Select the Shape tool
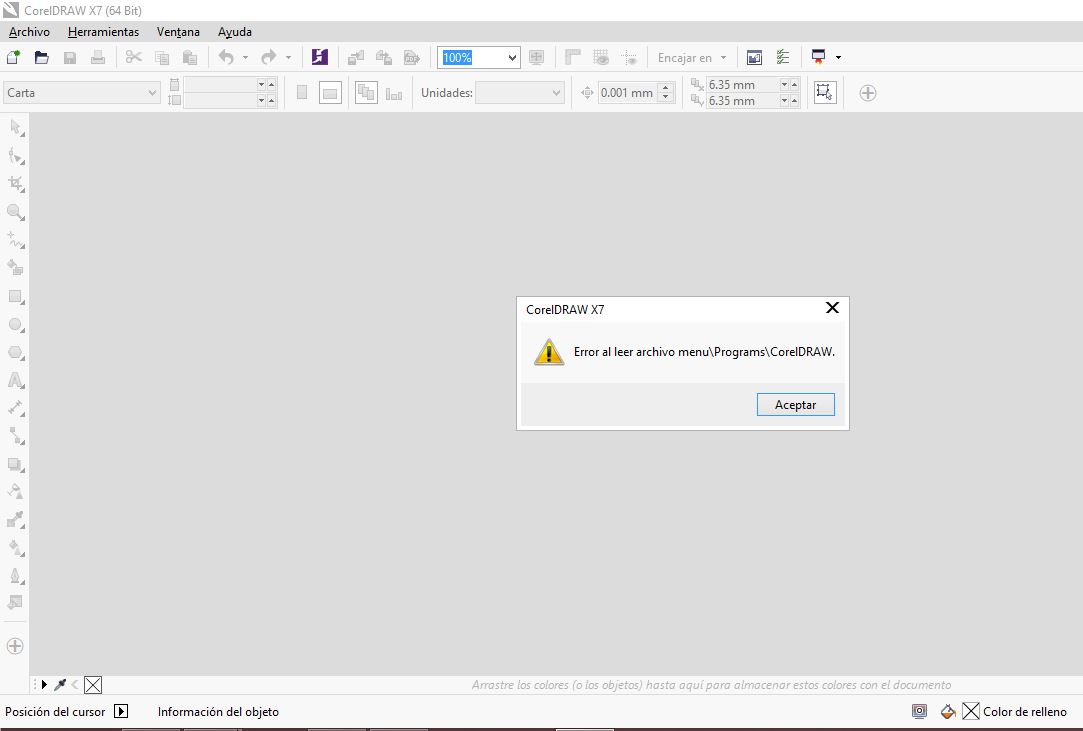This screenshot has height=731, width=1083. click(x=16, y=155)
